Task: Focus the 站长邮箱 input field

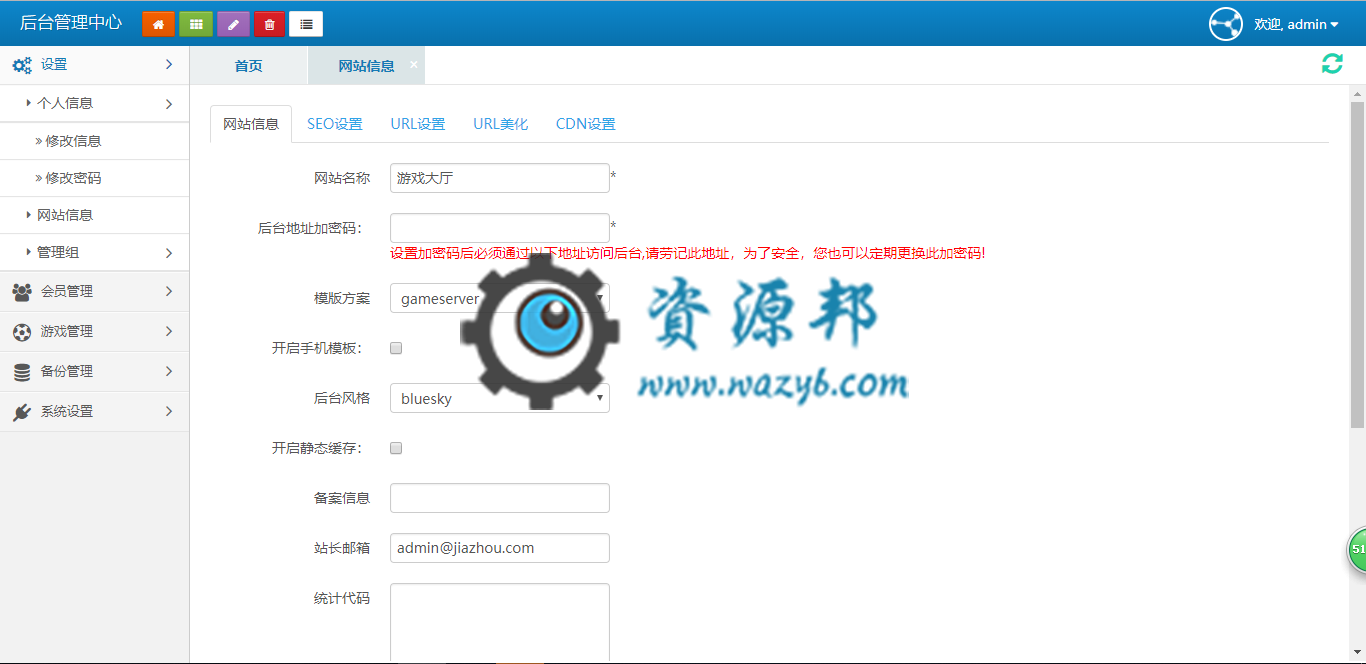Action: click(x=500, y=548)
